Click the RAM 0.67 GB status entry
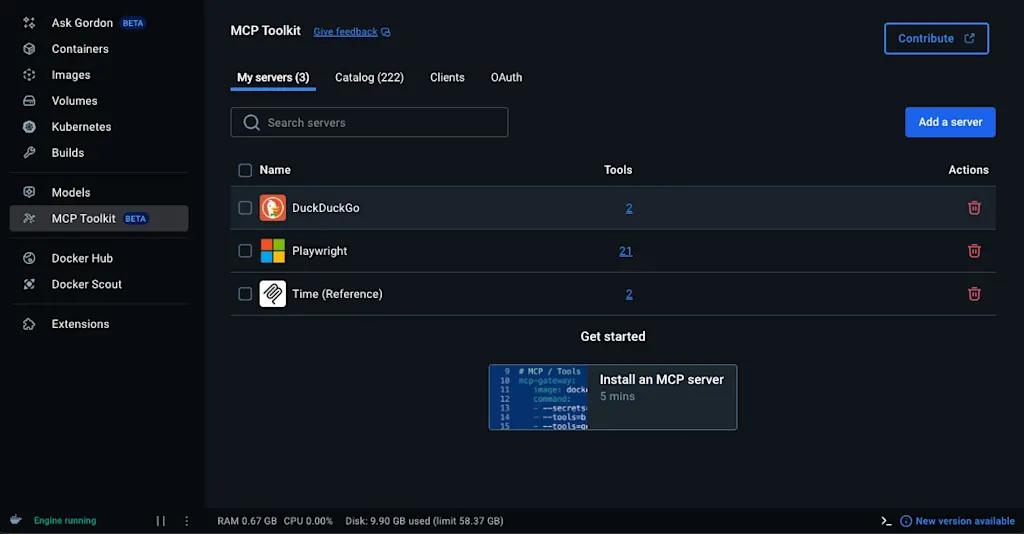Screen dimensions: 1024x534 (x=247, y=521)
